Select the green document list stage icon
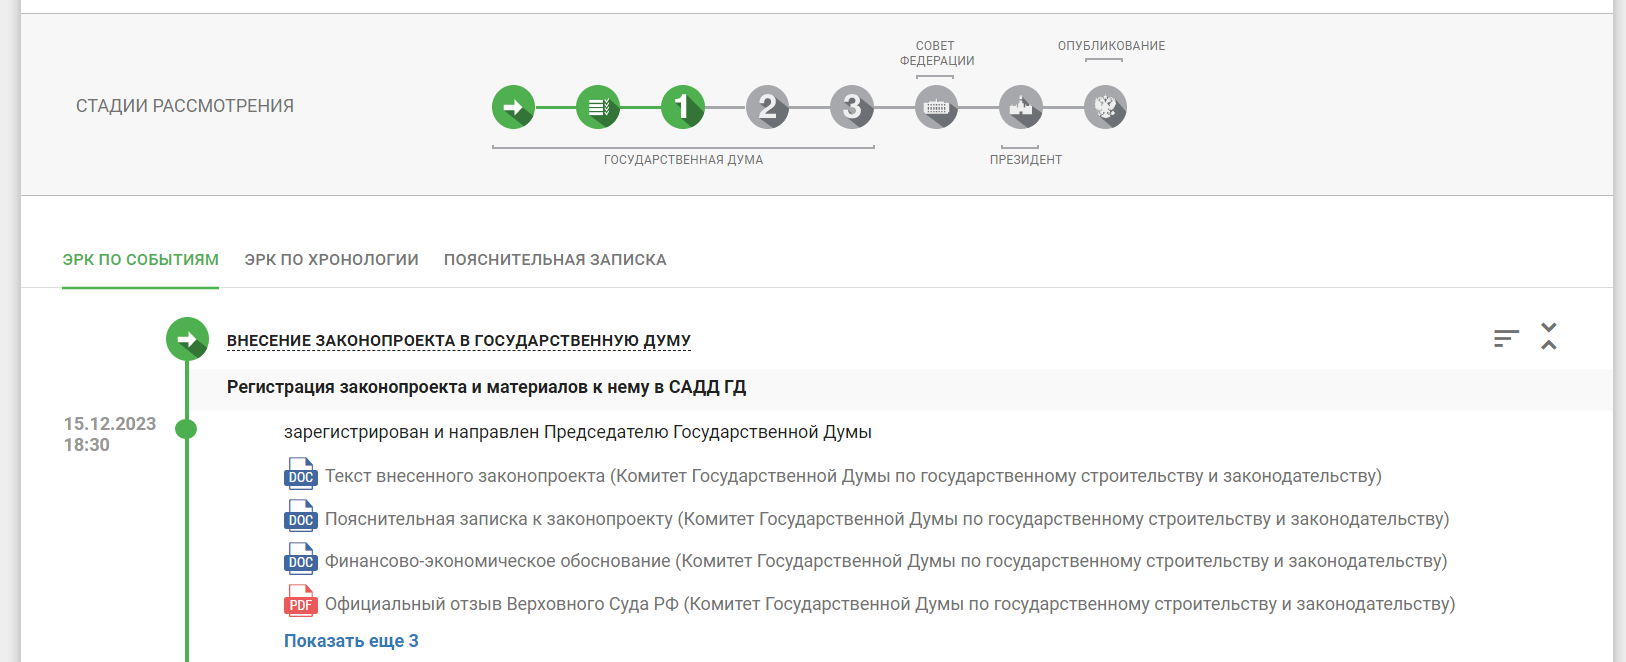1626x662 pixels. click(x=598, y=107)
